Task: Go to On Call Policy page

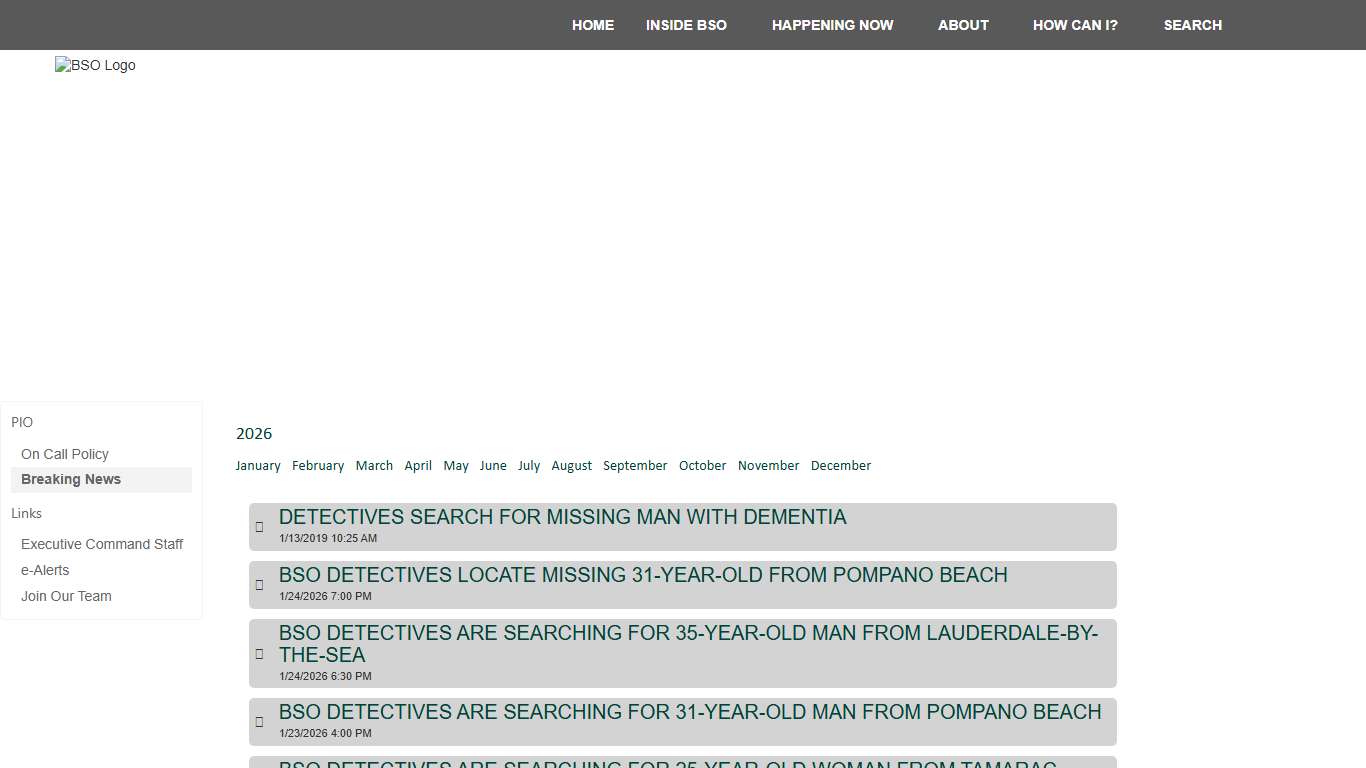Action: coord(65,454)
